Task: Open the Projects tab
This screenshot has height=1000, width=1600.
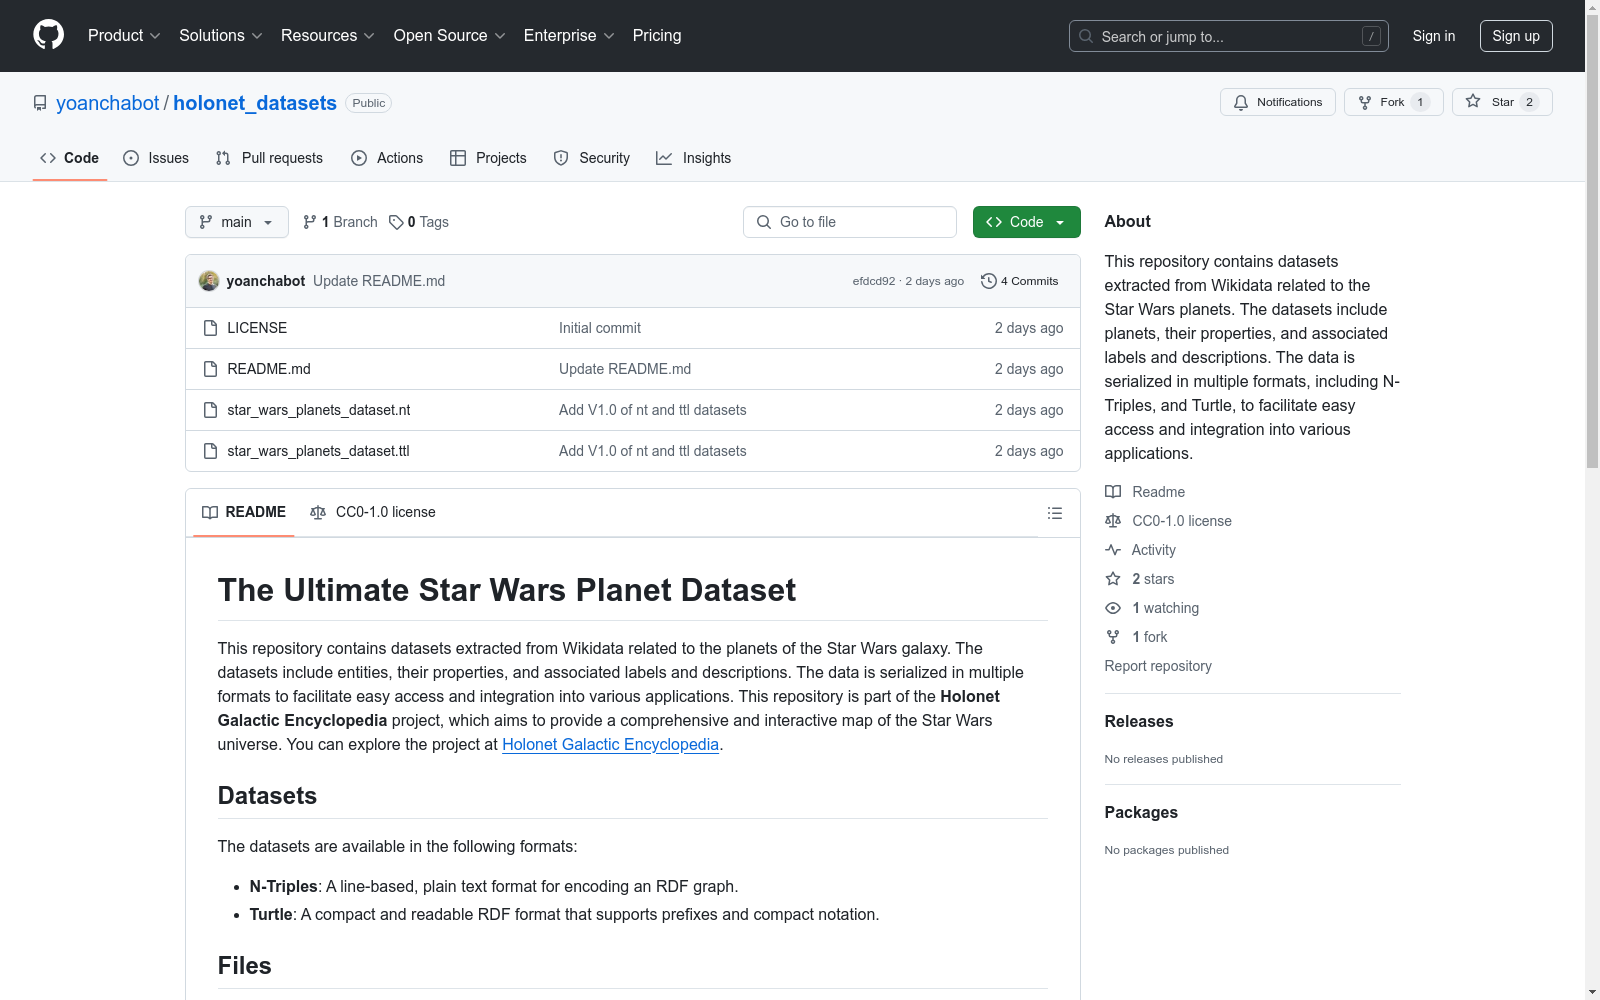Action: tap(488, 158)
